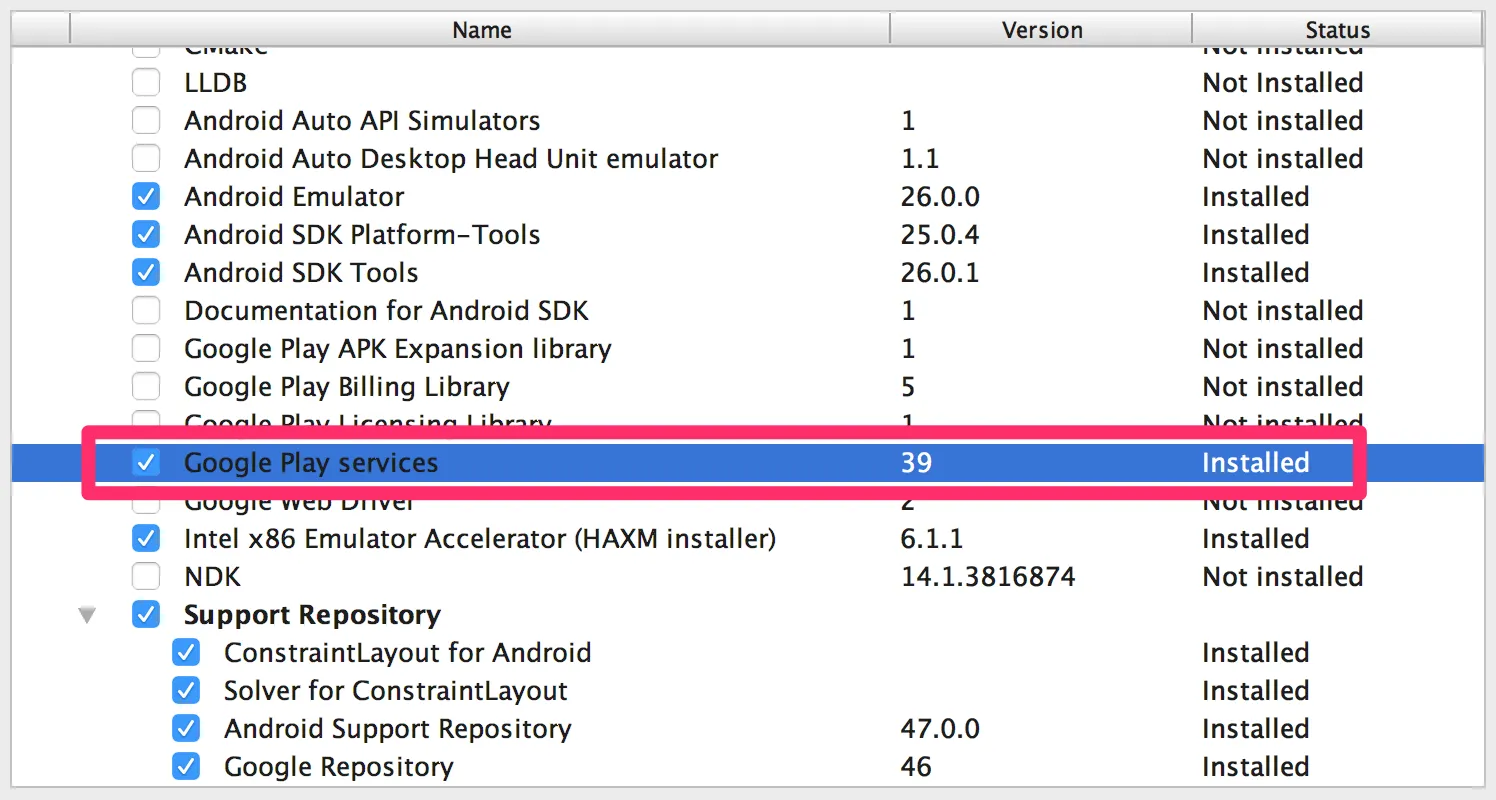Untick Intel x86 Emulator Accelerator checkbox
The image size is (1496, 800).
146,539
